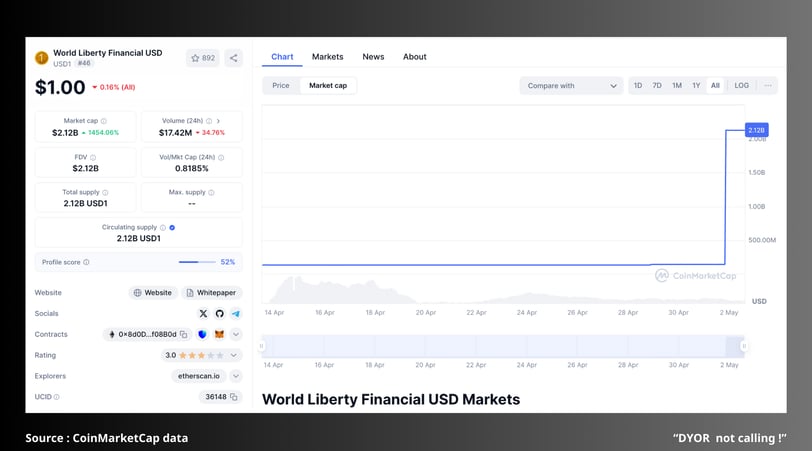
Task: Click the 2.12B chart value label
Action: pyautogui.click(x=756, y=130)
